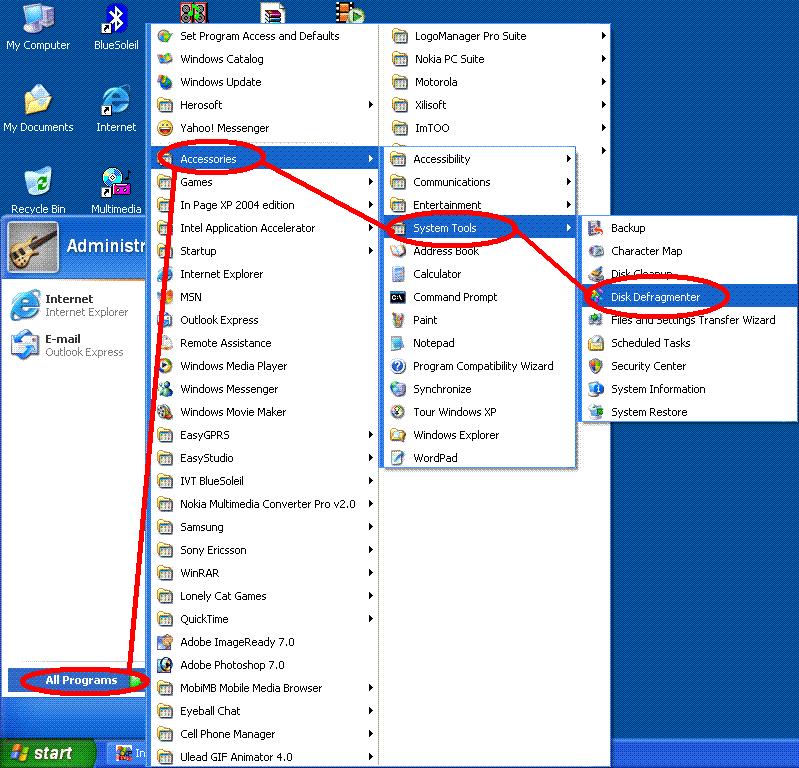Open the Accessories menu entry

point(264,159)
